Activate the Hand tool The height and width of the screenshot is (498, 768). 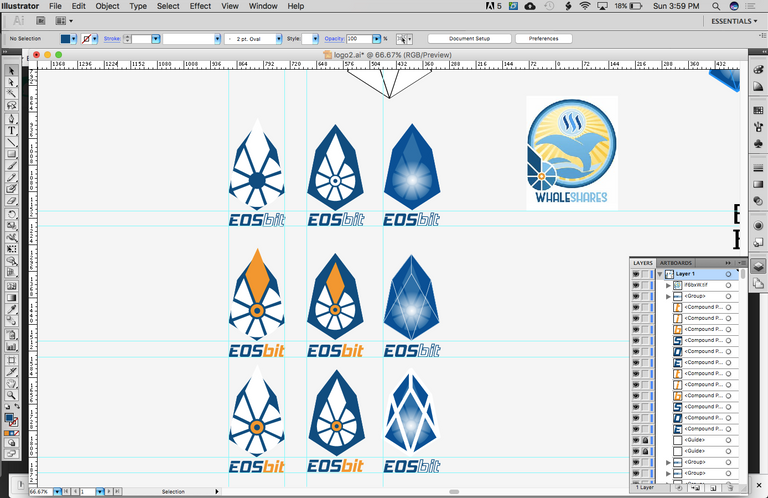[11, 383]
